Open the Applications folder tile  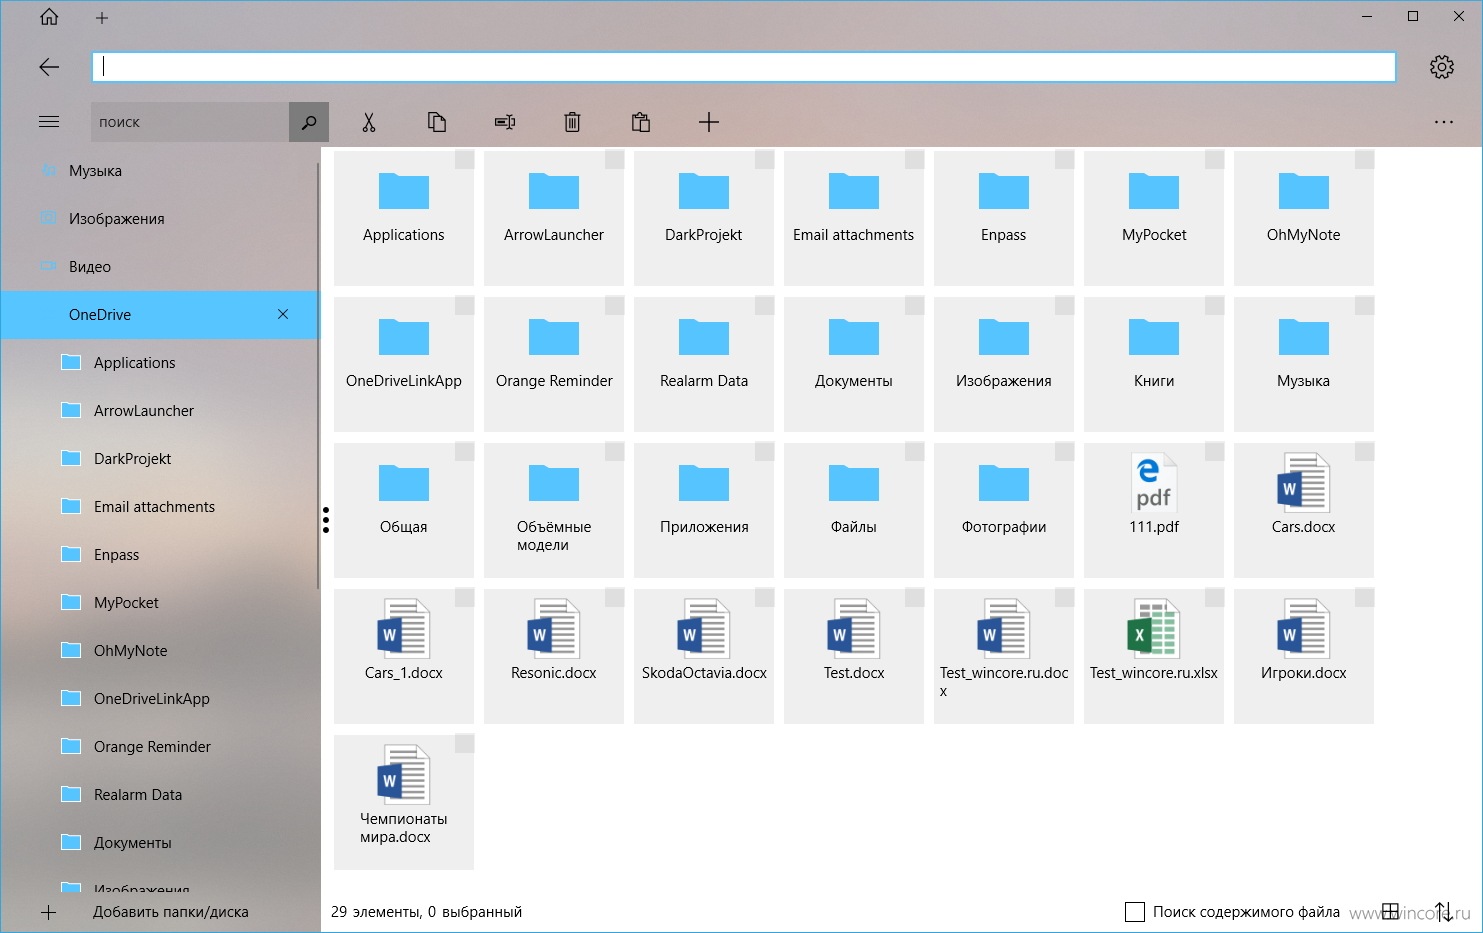point(404,217)
